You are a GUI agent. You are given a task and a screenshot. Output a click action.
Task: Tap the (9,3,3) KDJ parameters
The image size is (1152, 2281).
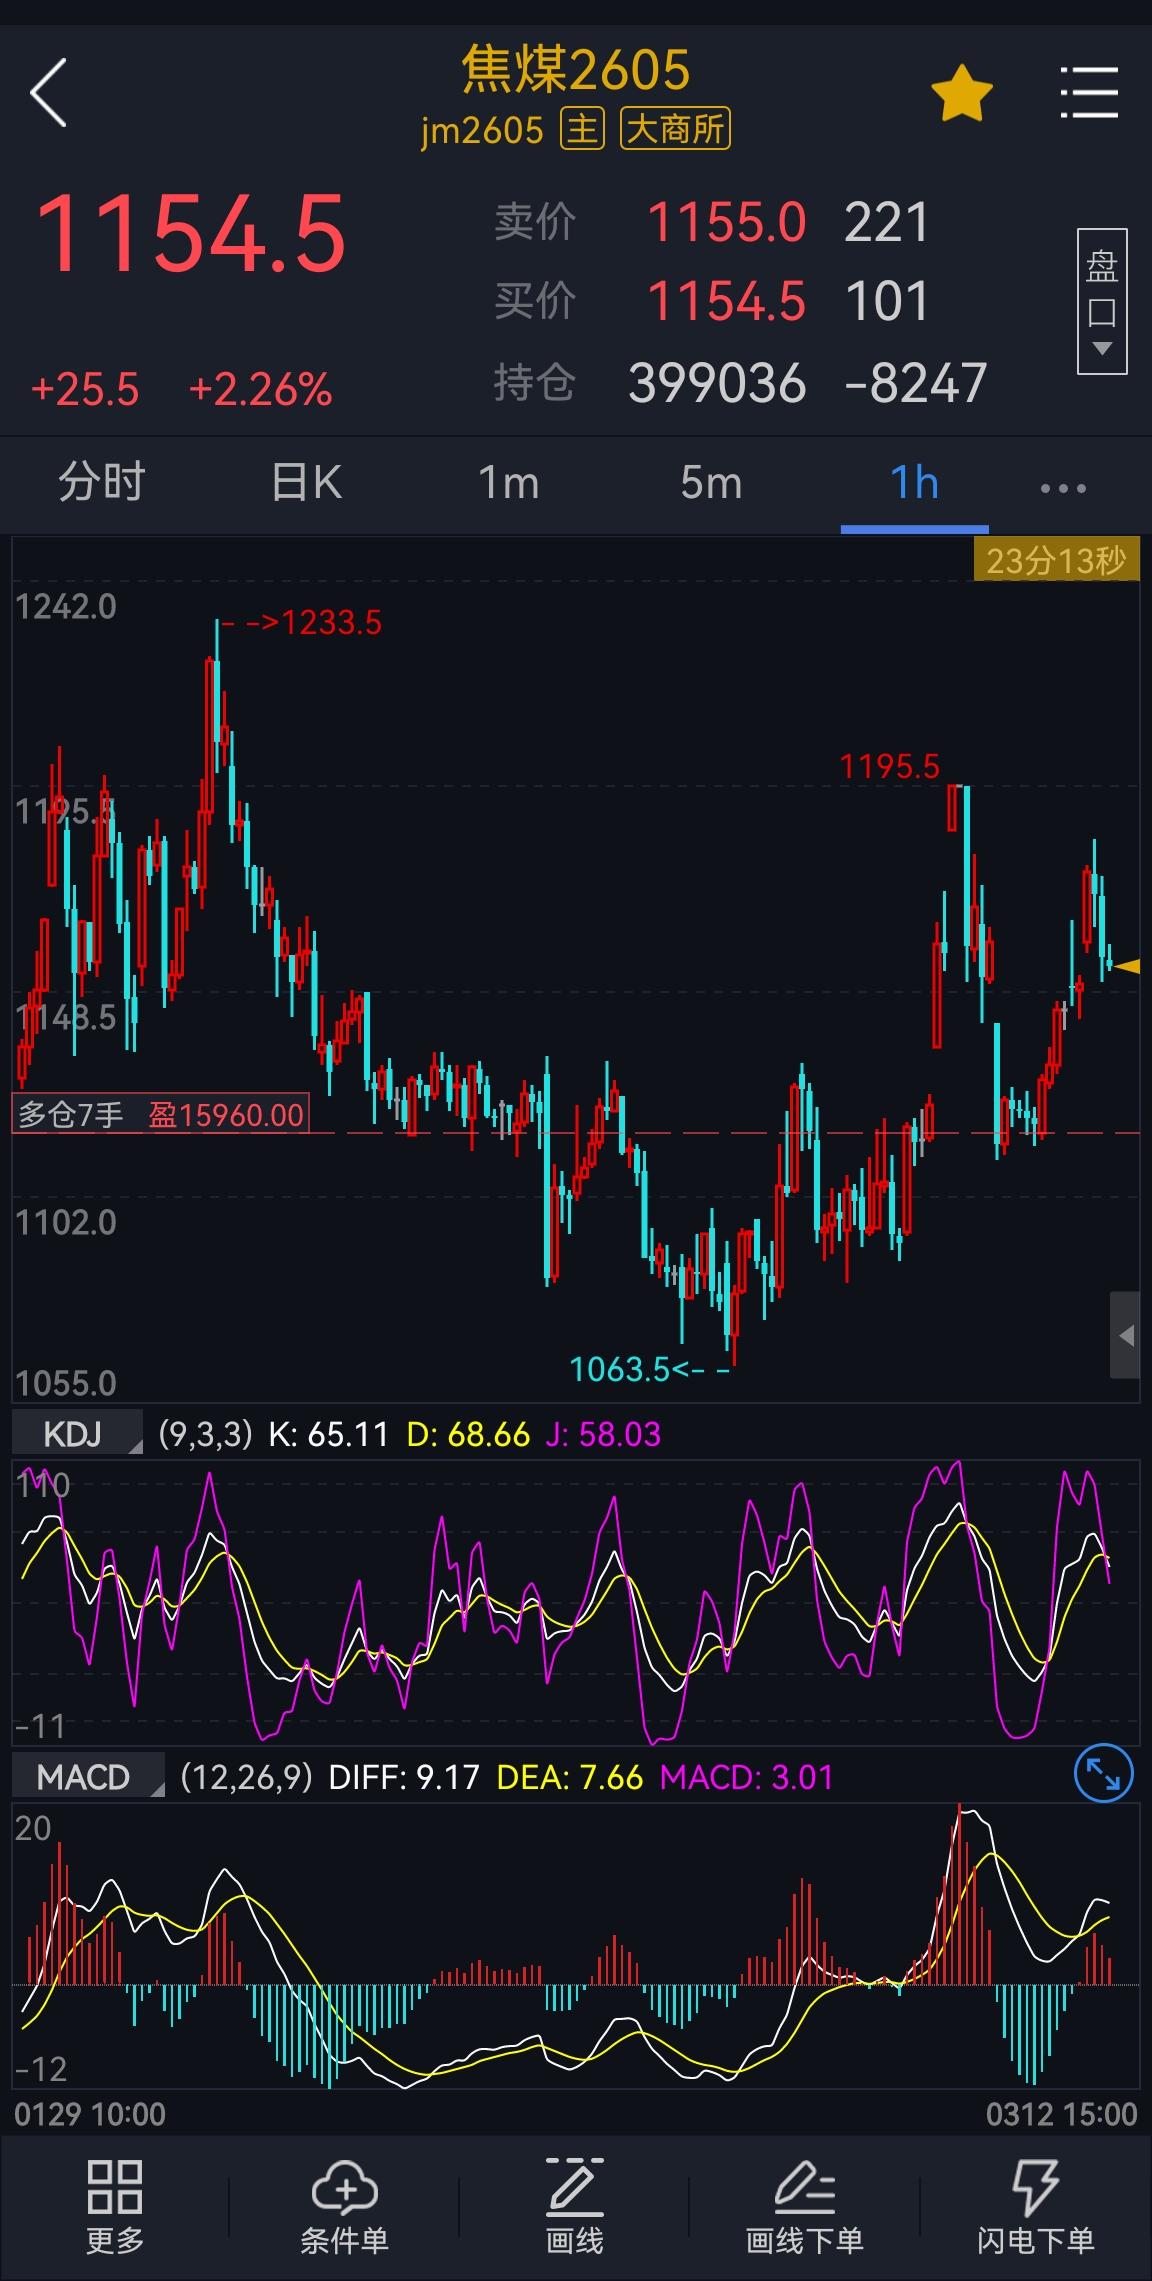(206, 1434)
